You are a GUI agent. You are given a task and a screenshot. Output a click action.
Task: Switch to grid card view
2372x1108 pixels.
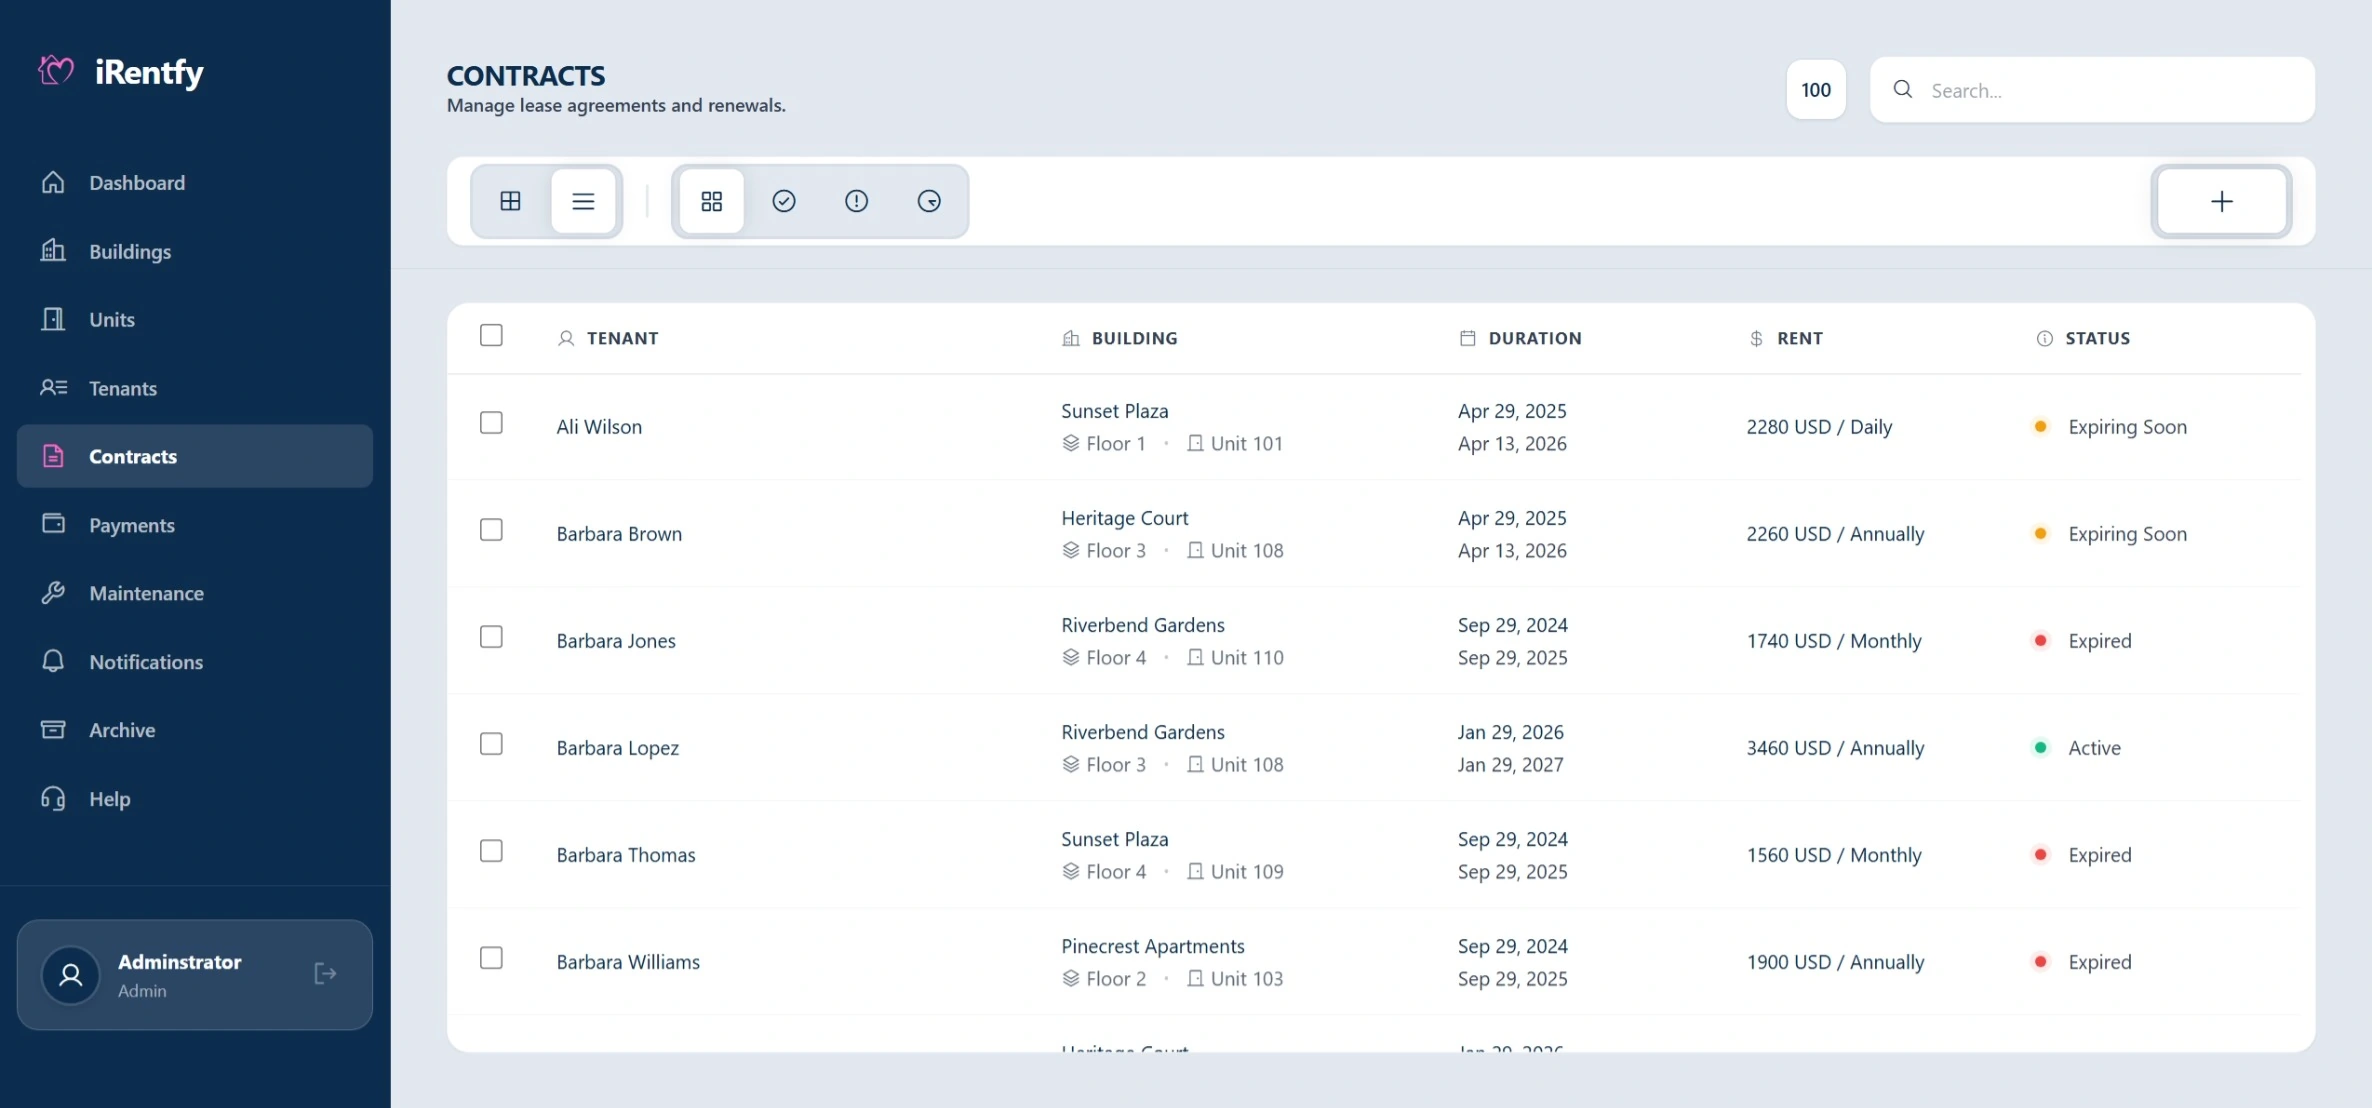click(x=510, y=201)
